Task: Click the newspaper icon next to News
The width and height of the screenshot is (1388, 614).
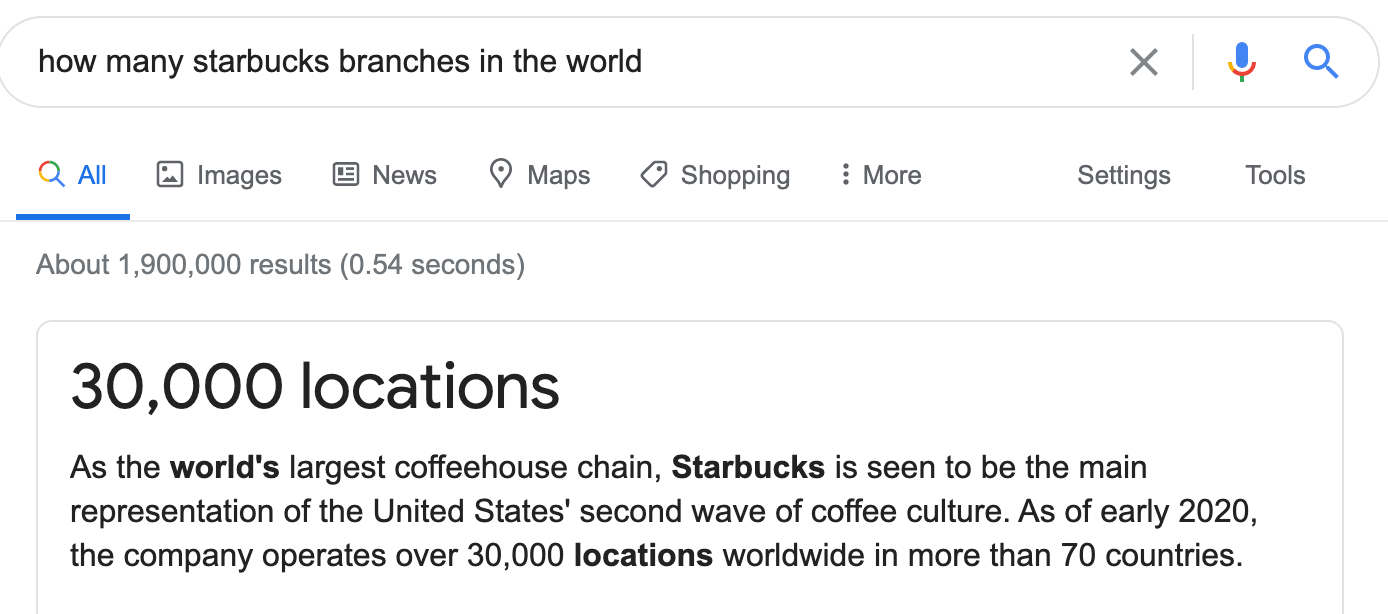Action: point(345,175)
